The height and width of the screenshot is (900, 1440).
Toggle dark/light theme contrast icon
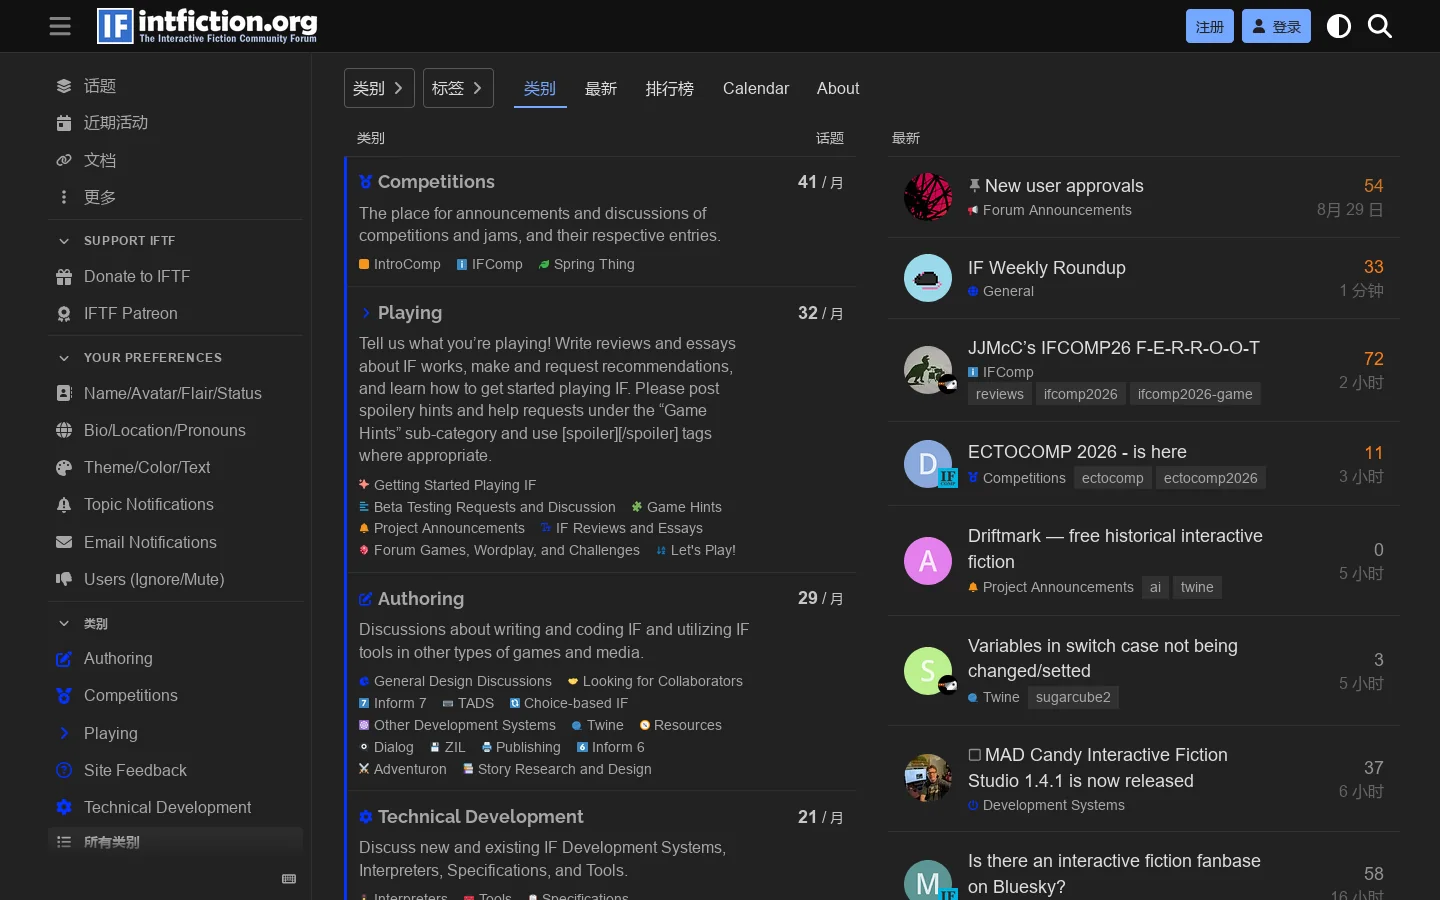(x=1339, y=26)
